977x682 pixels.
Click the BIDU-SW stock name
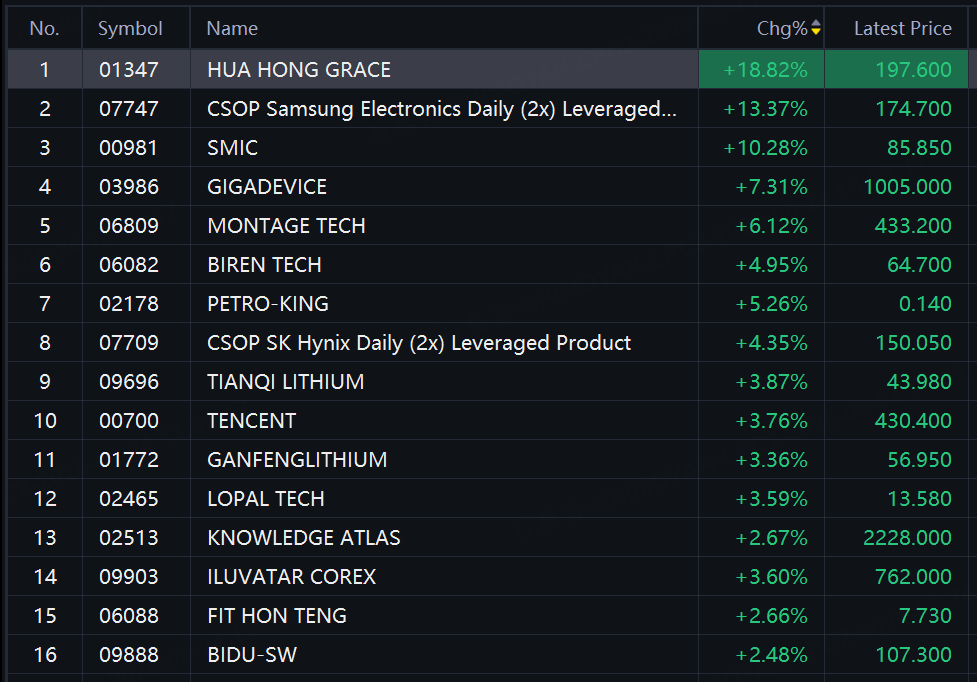coord(252,655)
